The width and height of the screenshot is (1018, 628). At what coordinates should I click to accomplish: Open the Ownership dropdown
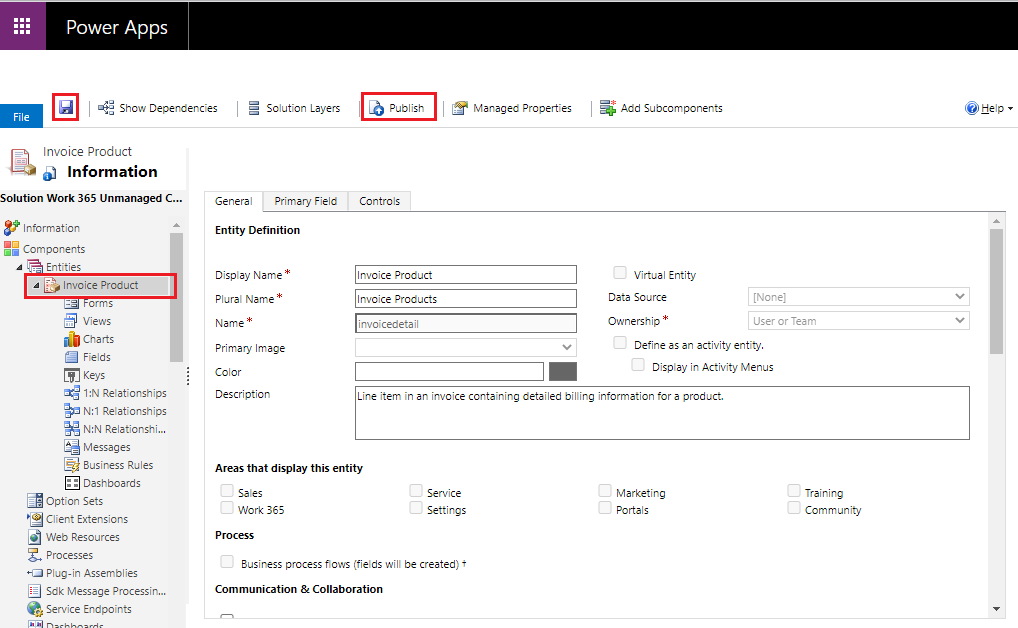coord(858,321)
